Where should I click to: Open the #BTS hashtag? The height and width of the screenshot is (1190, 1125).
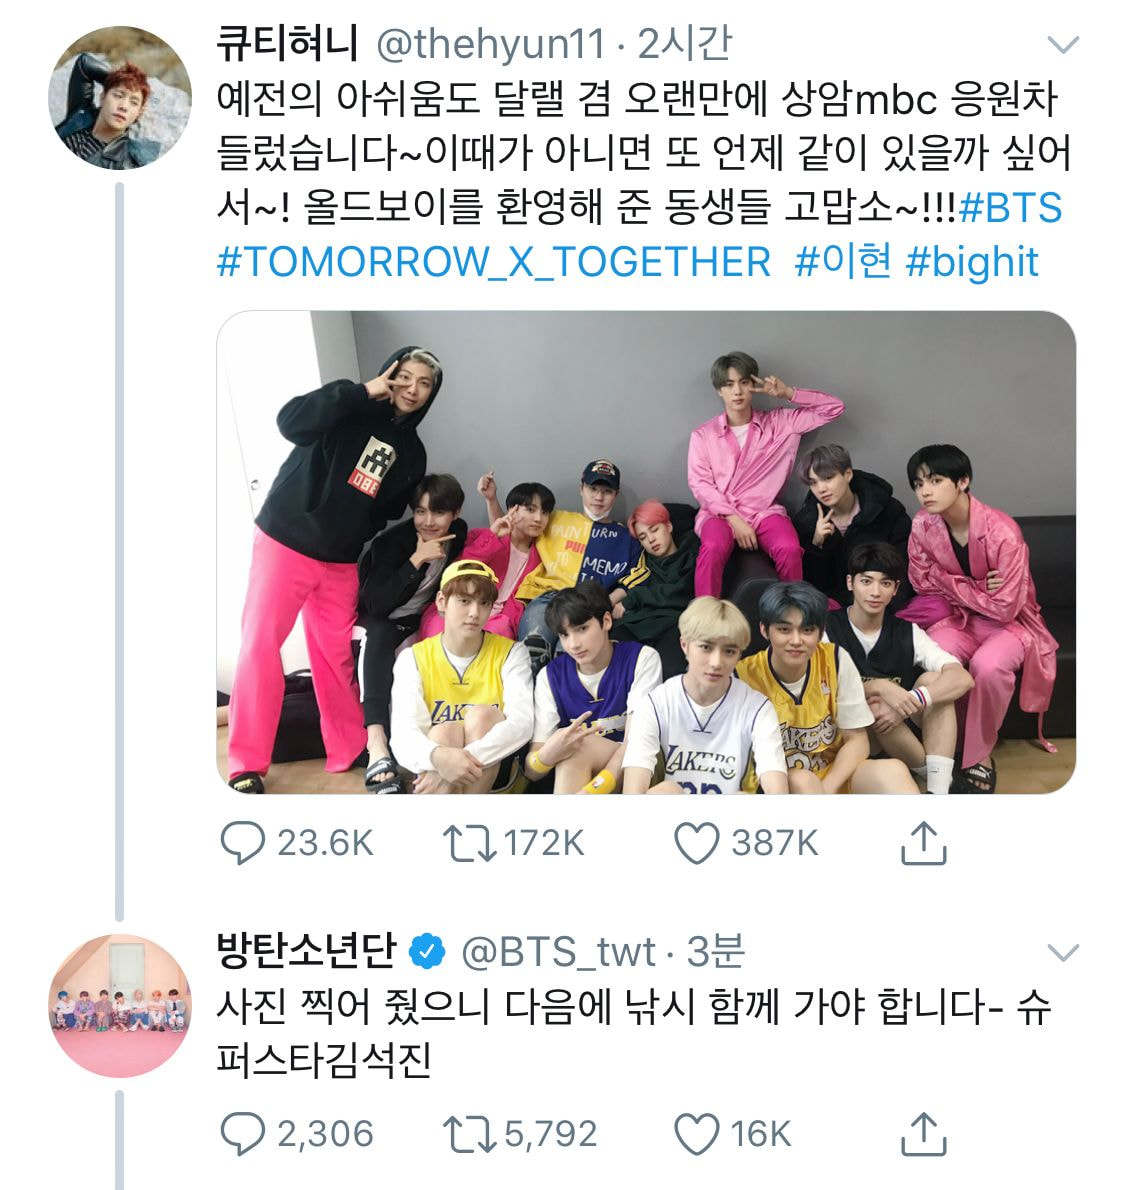tap(1010, 207)
